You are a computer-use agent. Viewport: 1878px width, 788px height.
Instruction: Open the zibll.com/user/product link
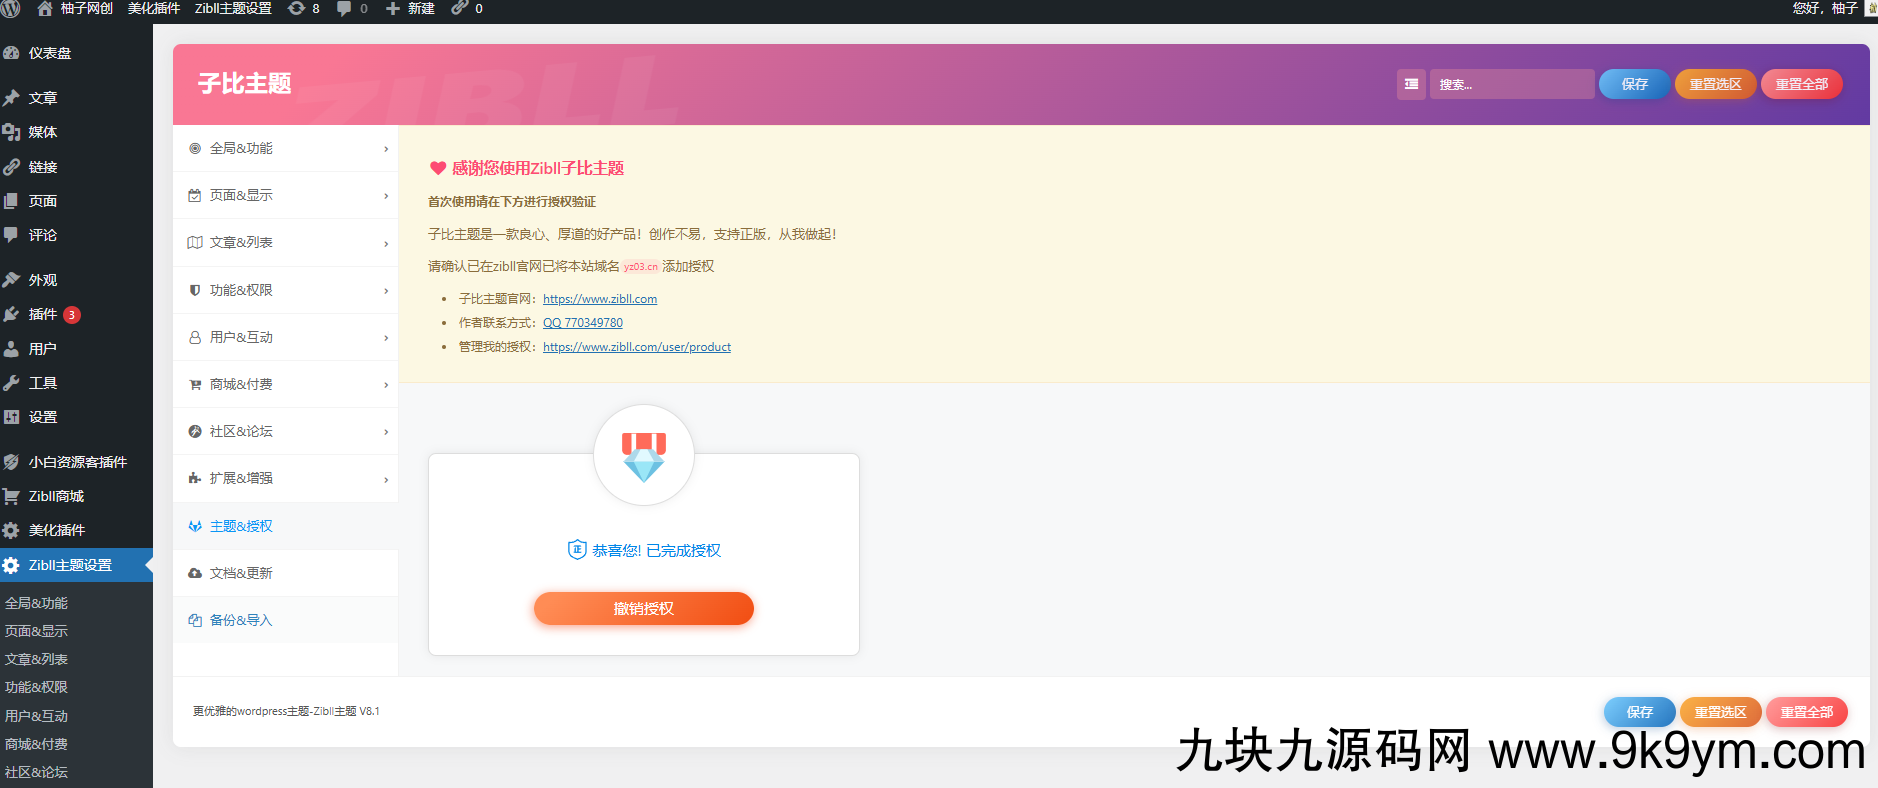(x=637, y=347)
